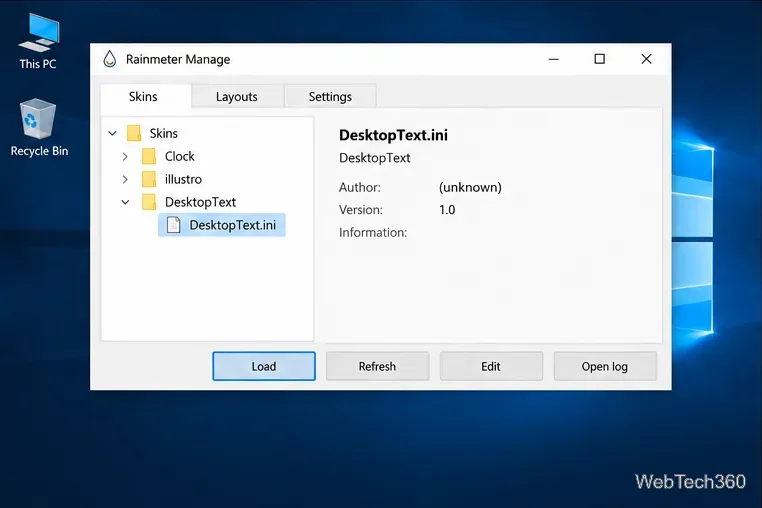Select the illustro tree entry
Image resolution: width=762 pixels, height=508 pixels.
[x=183, y=179]
